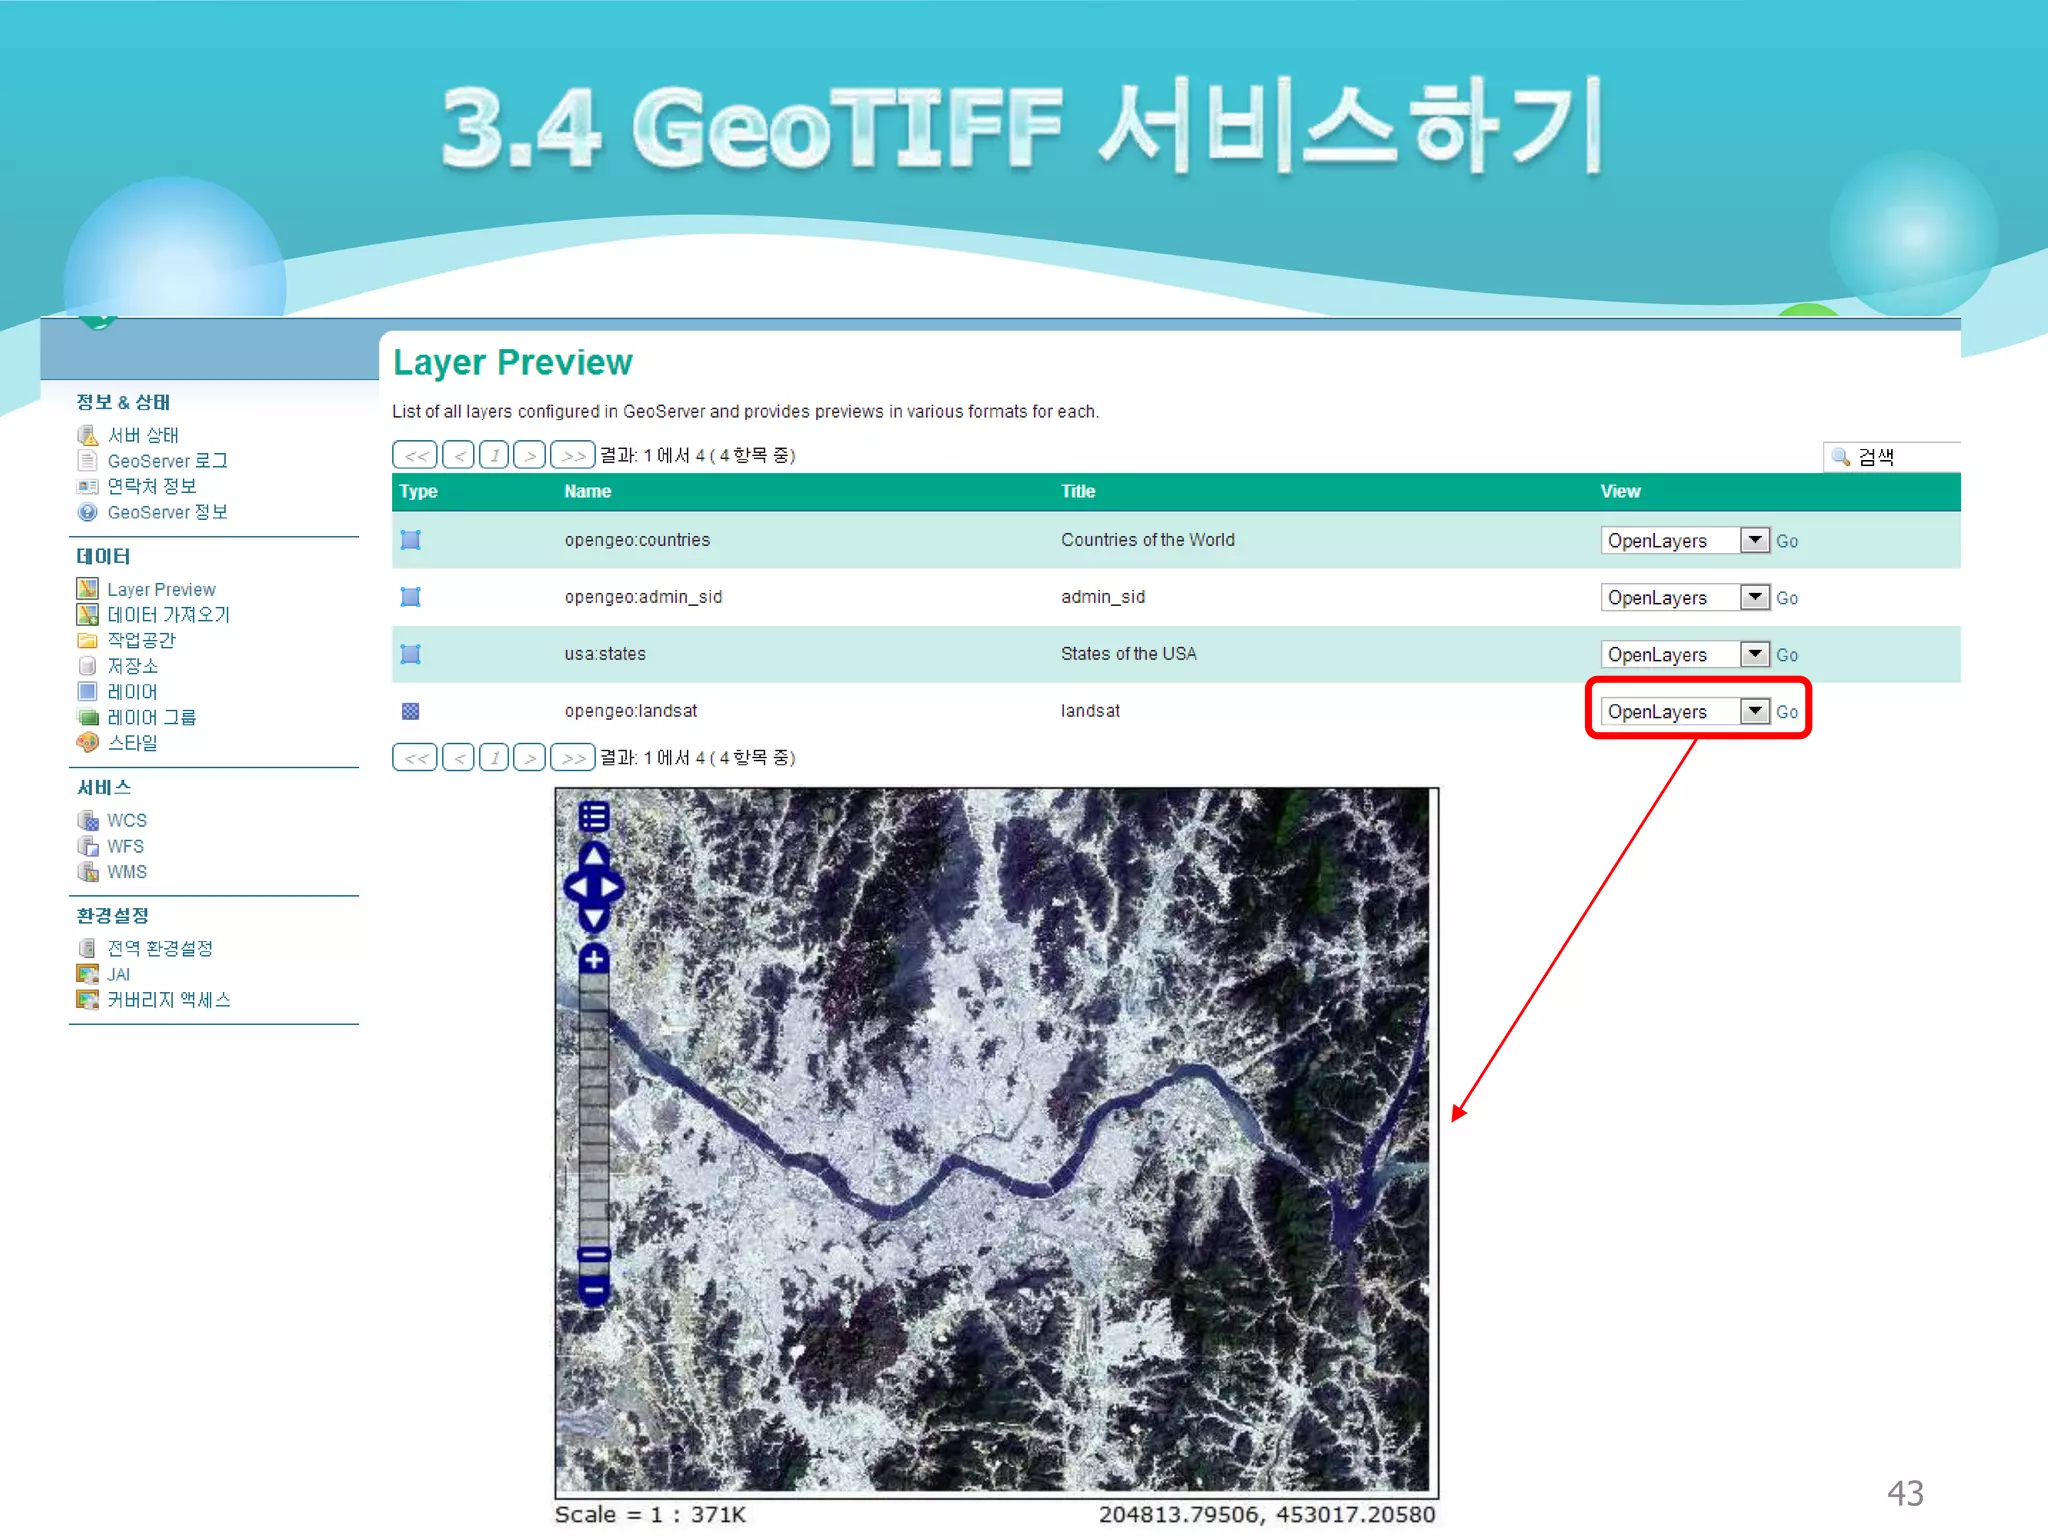Screen dimensions: 2048x1536
Task: Pan the map down with arrow
Action: coord(594,918)
